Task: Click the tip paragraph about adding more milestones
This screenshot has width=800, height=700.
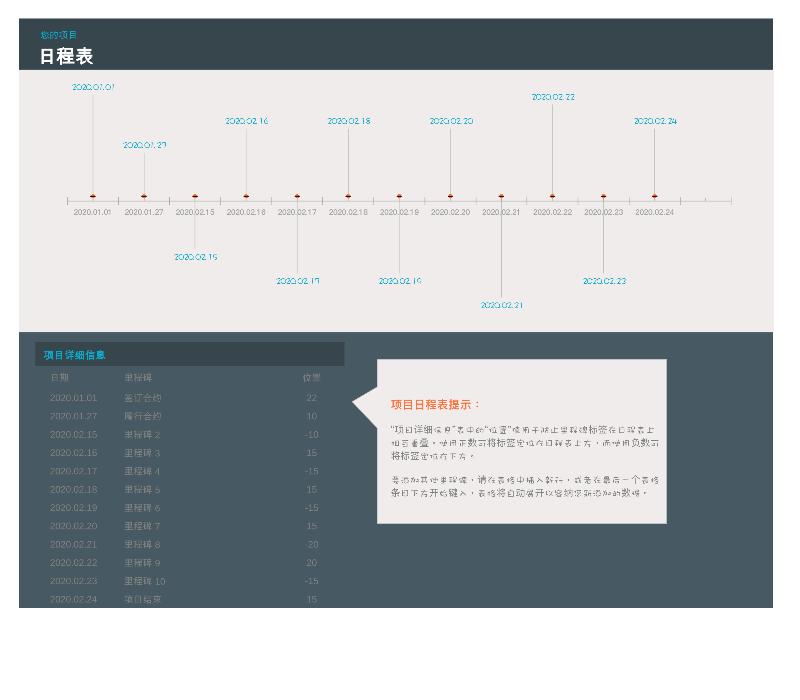Action: [525, 487]
